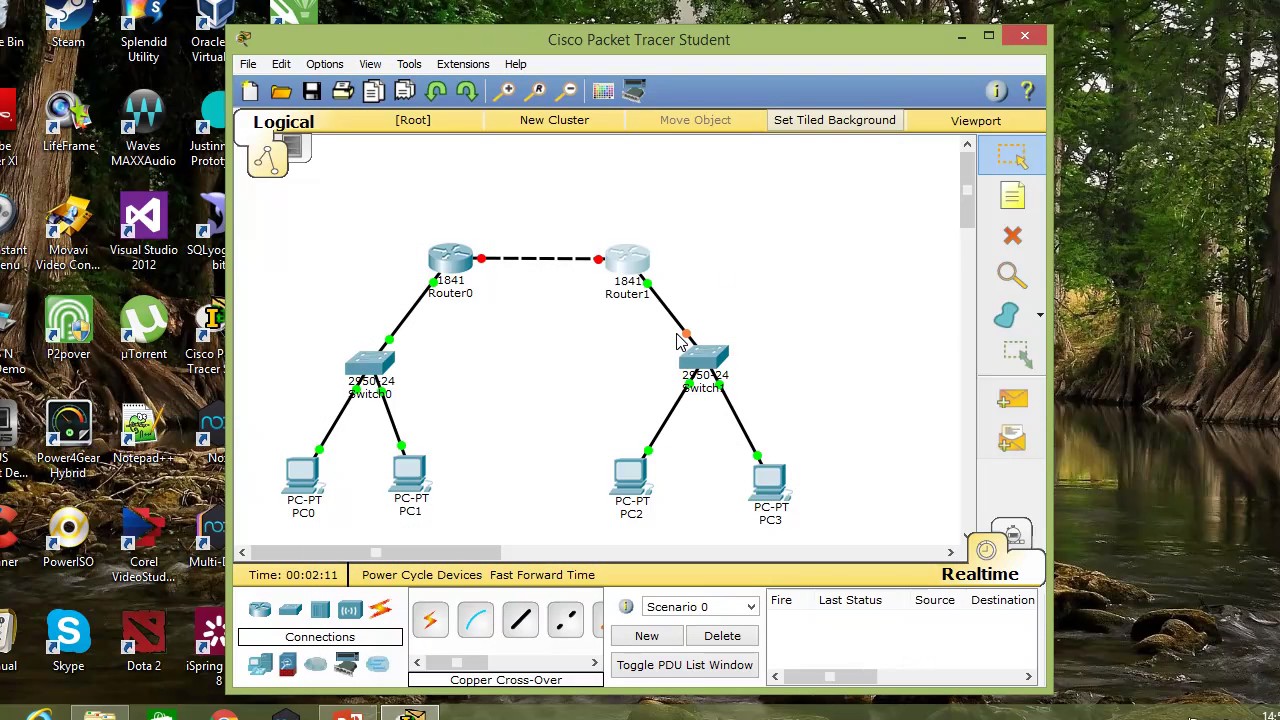Redo with the right green arrow icon
Image resolution: width=1280 pixels, height=720 pixels.
click(466, 92)
